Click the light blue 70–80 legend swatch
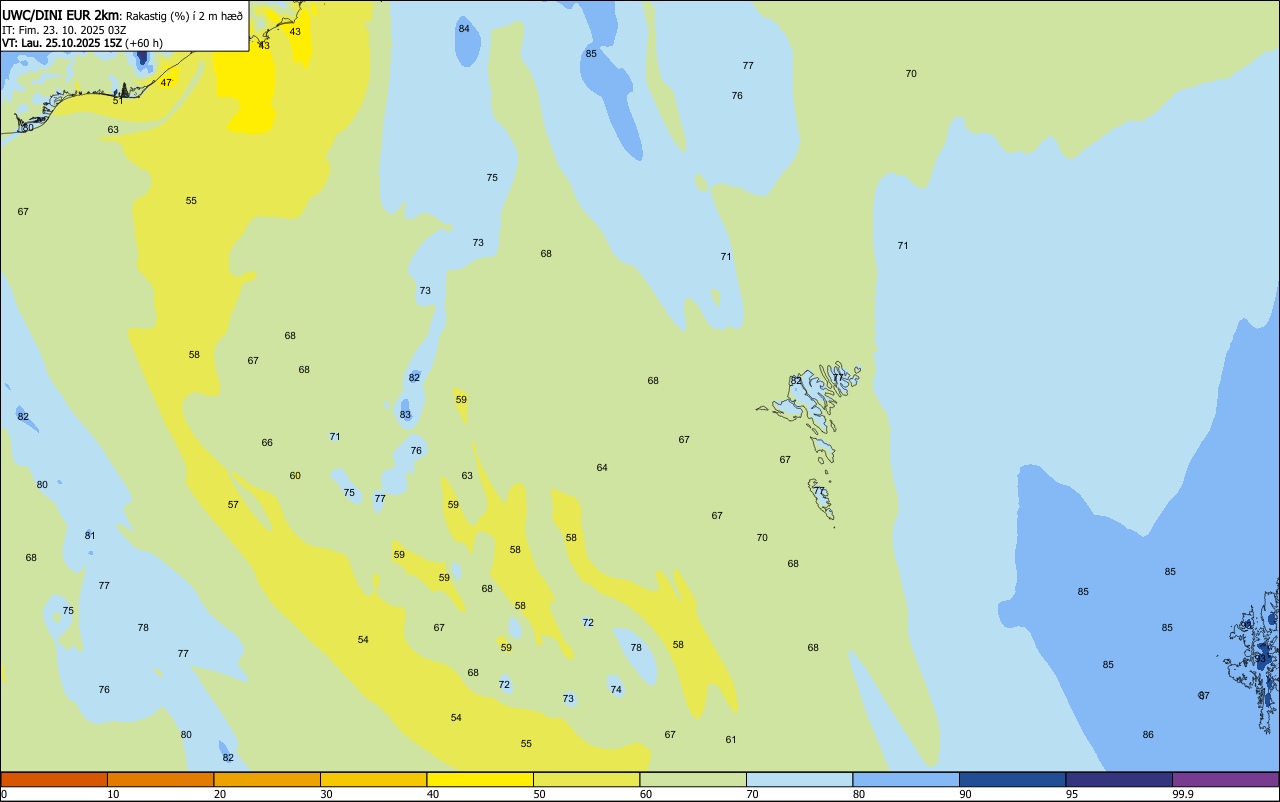1280x802 pixels. click(x=799, y=779)
